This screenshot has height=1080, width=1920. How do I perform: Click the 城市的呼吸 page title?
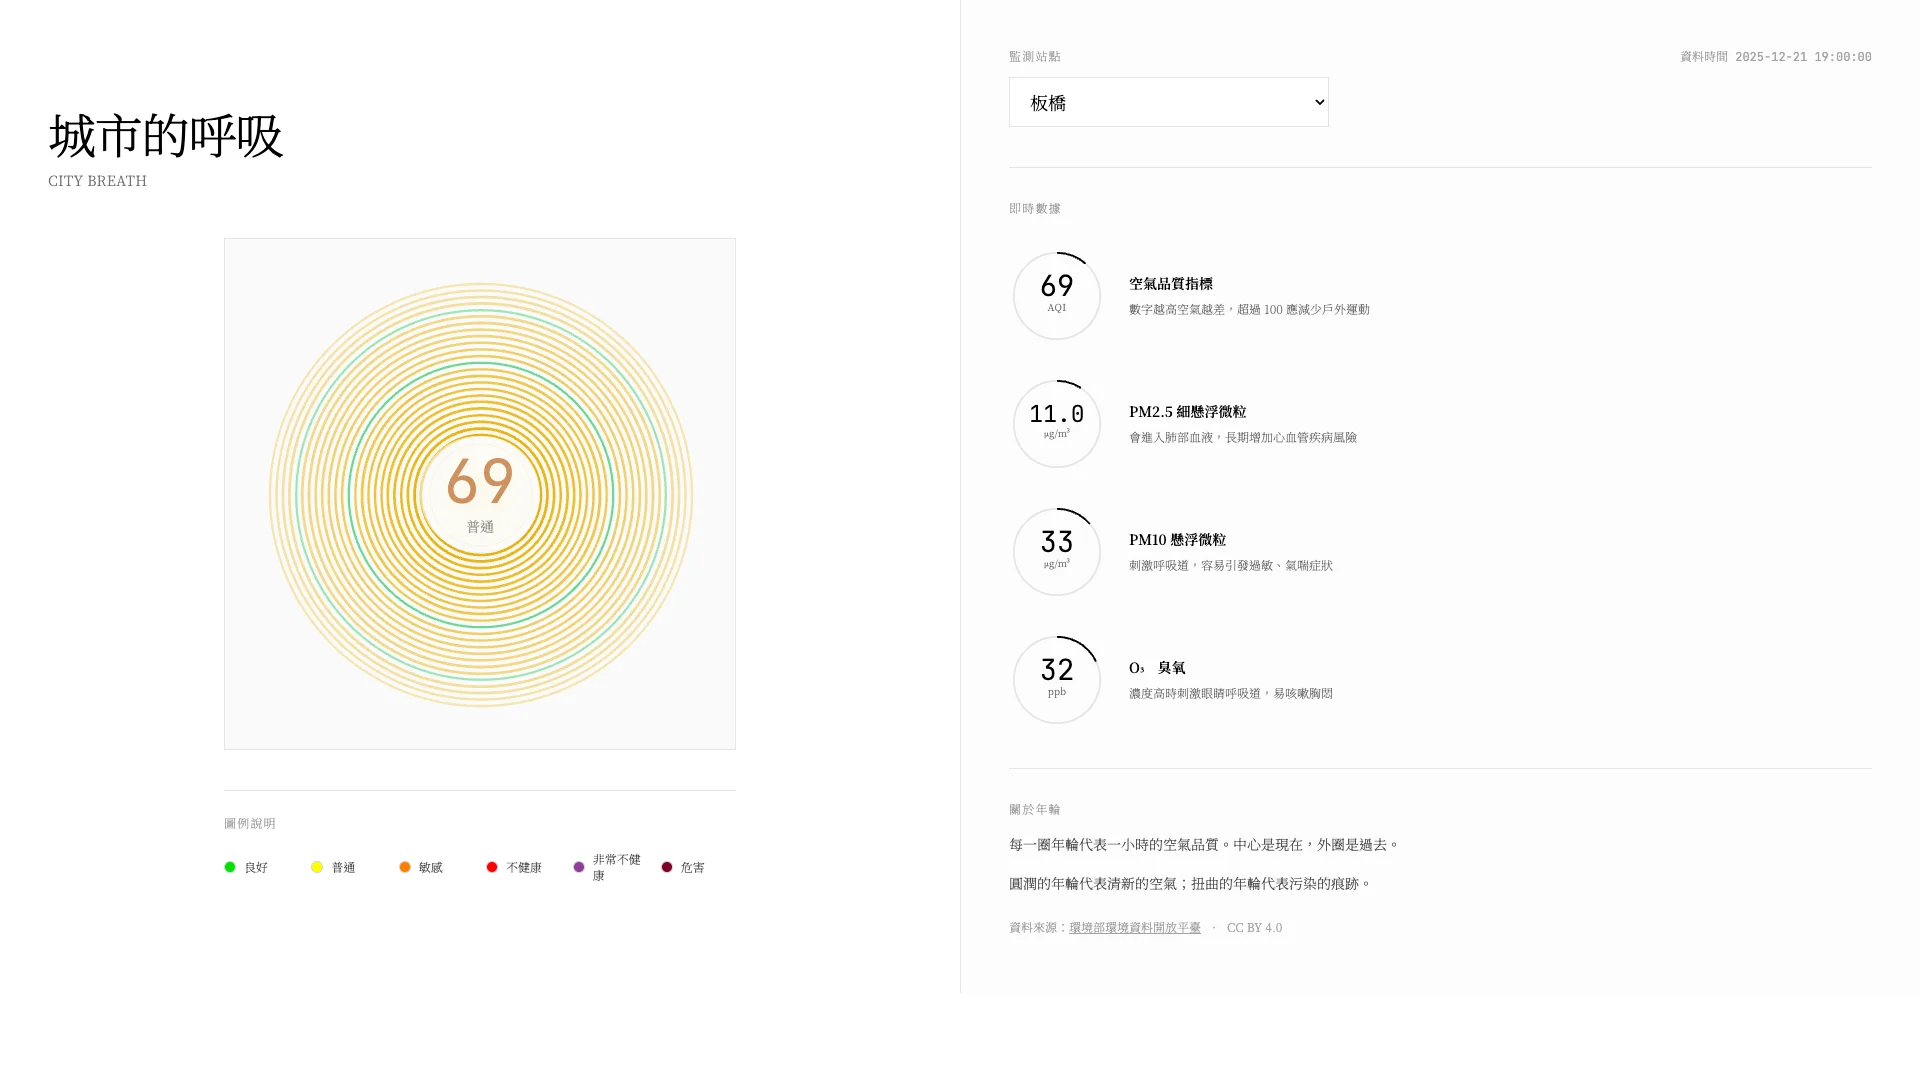[x=166, y=136]
